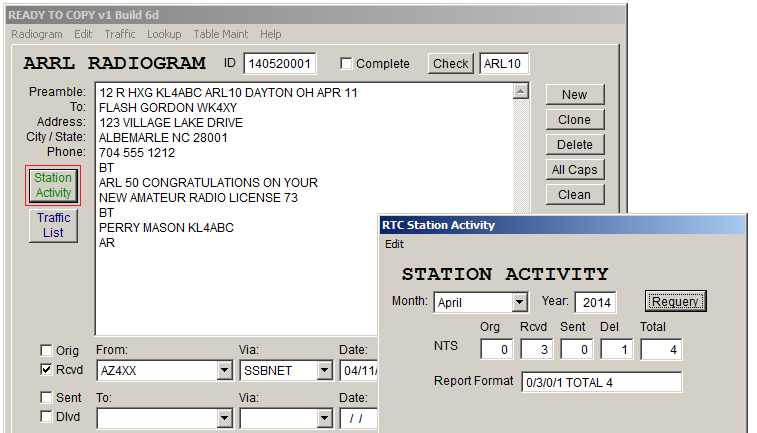Click the line 'ARL 50 CONGRATULATIONS ON YOUR'
The image size is (757, 433).
point(209,182)
